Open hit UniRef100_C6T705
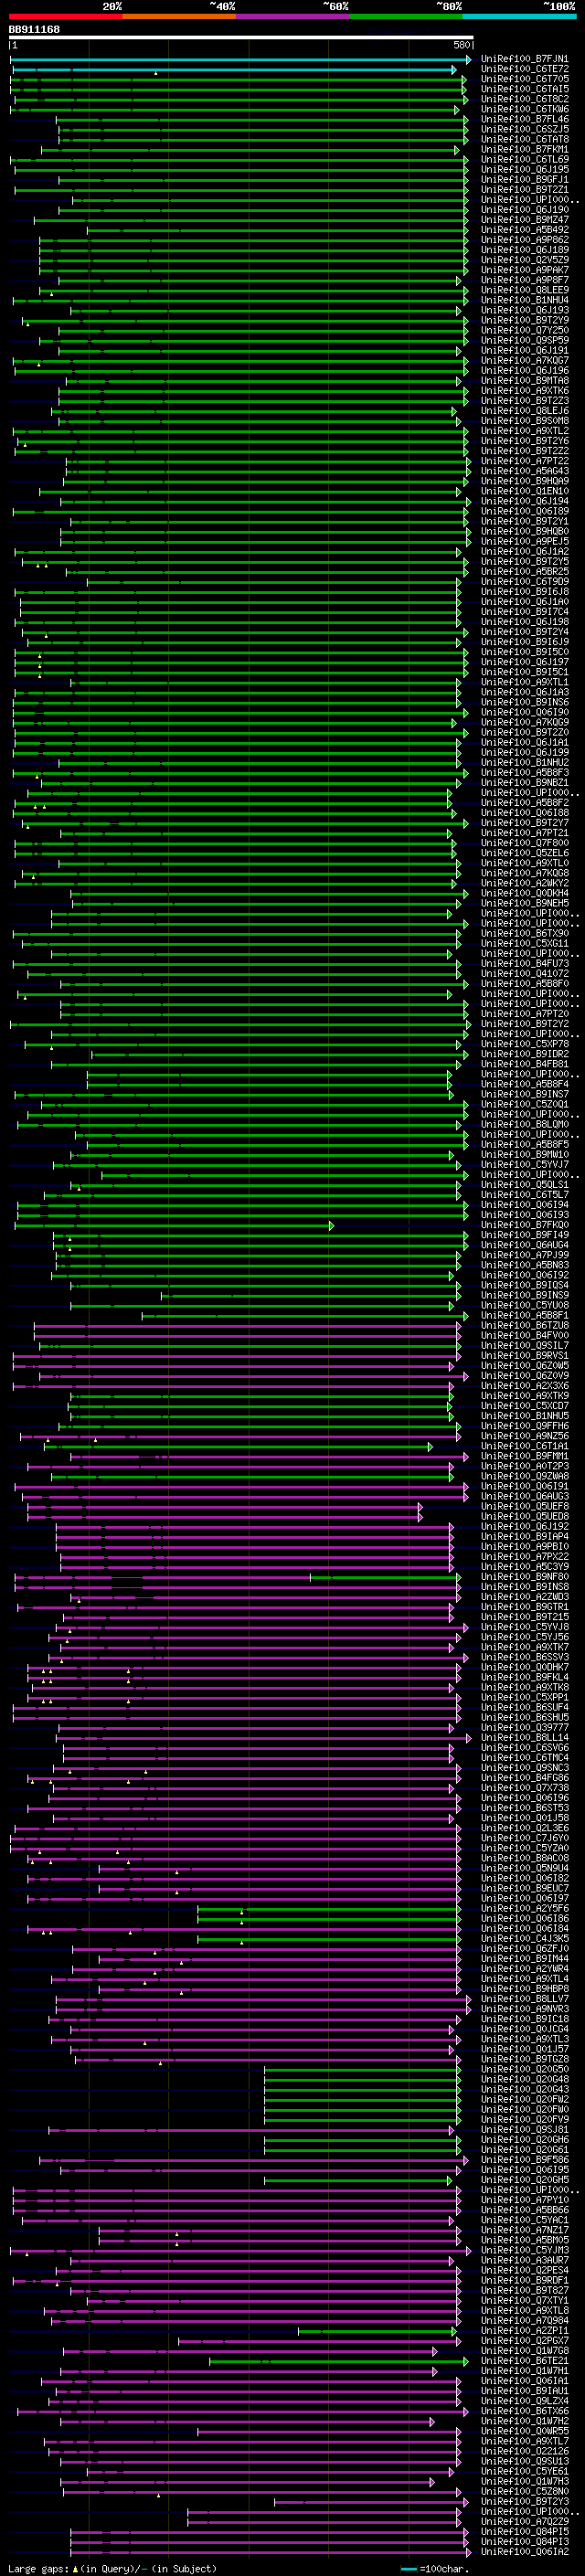 coord(524,79)
